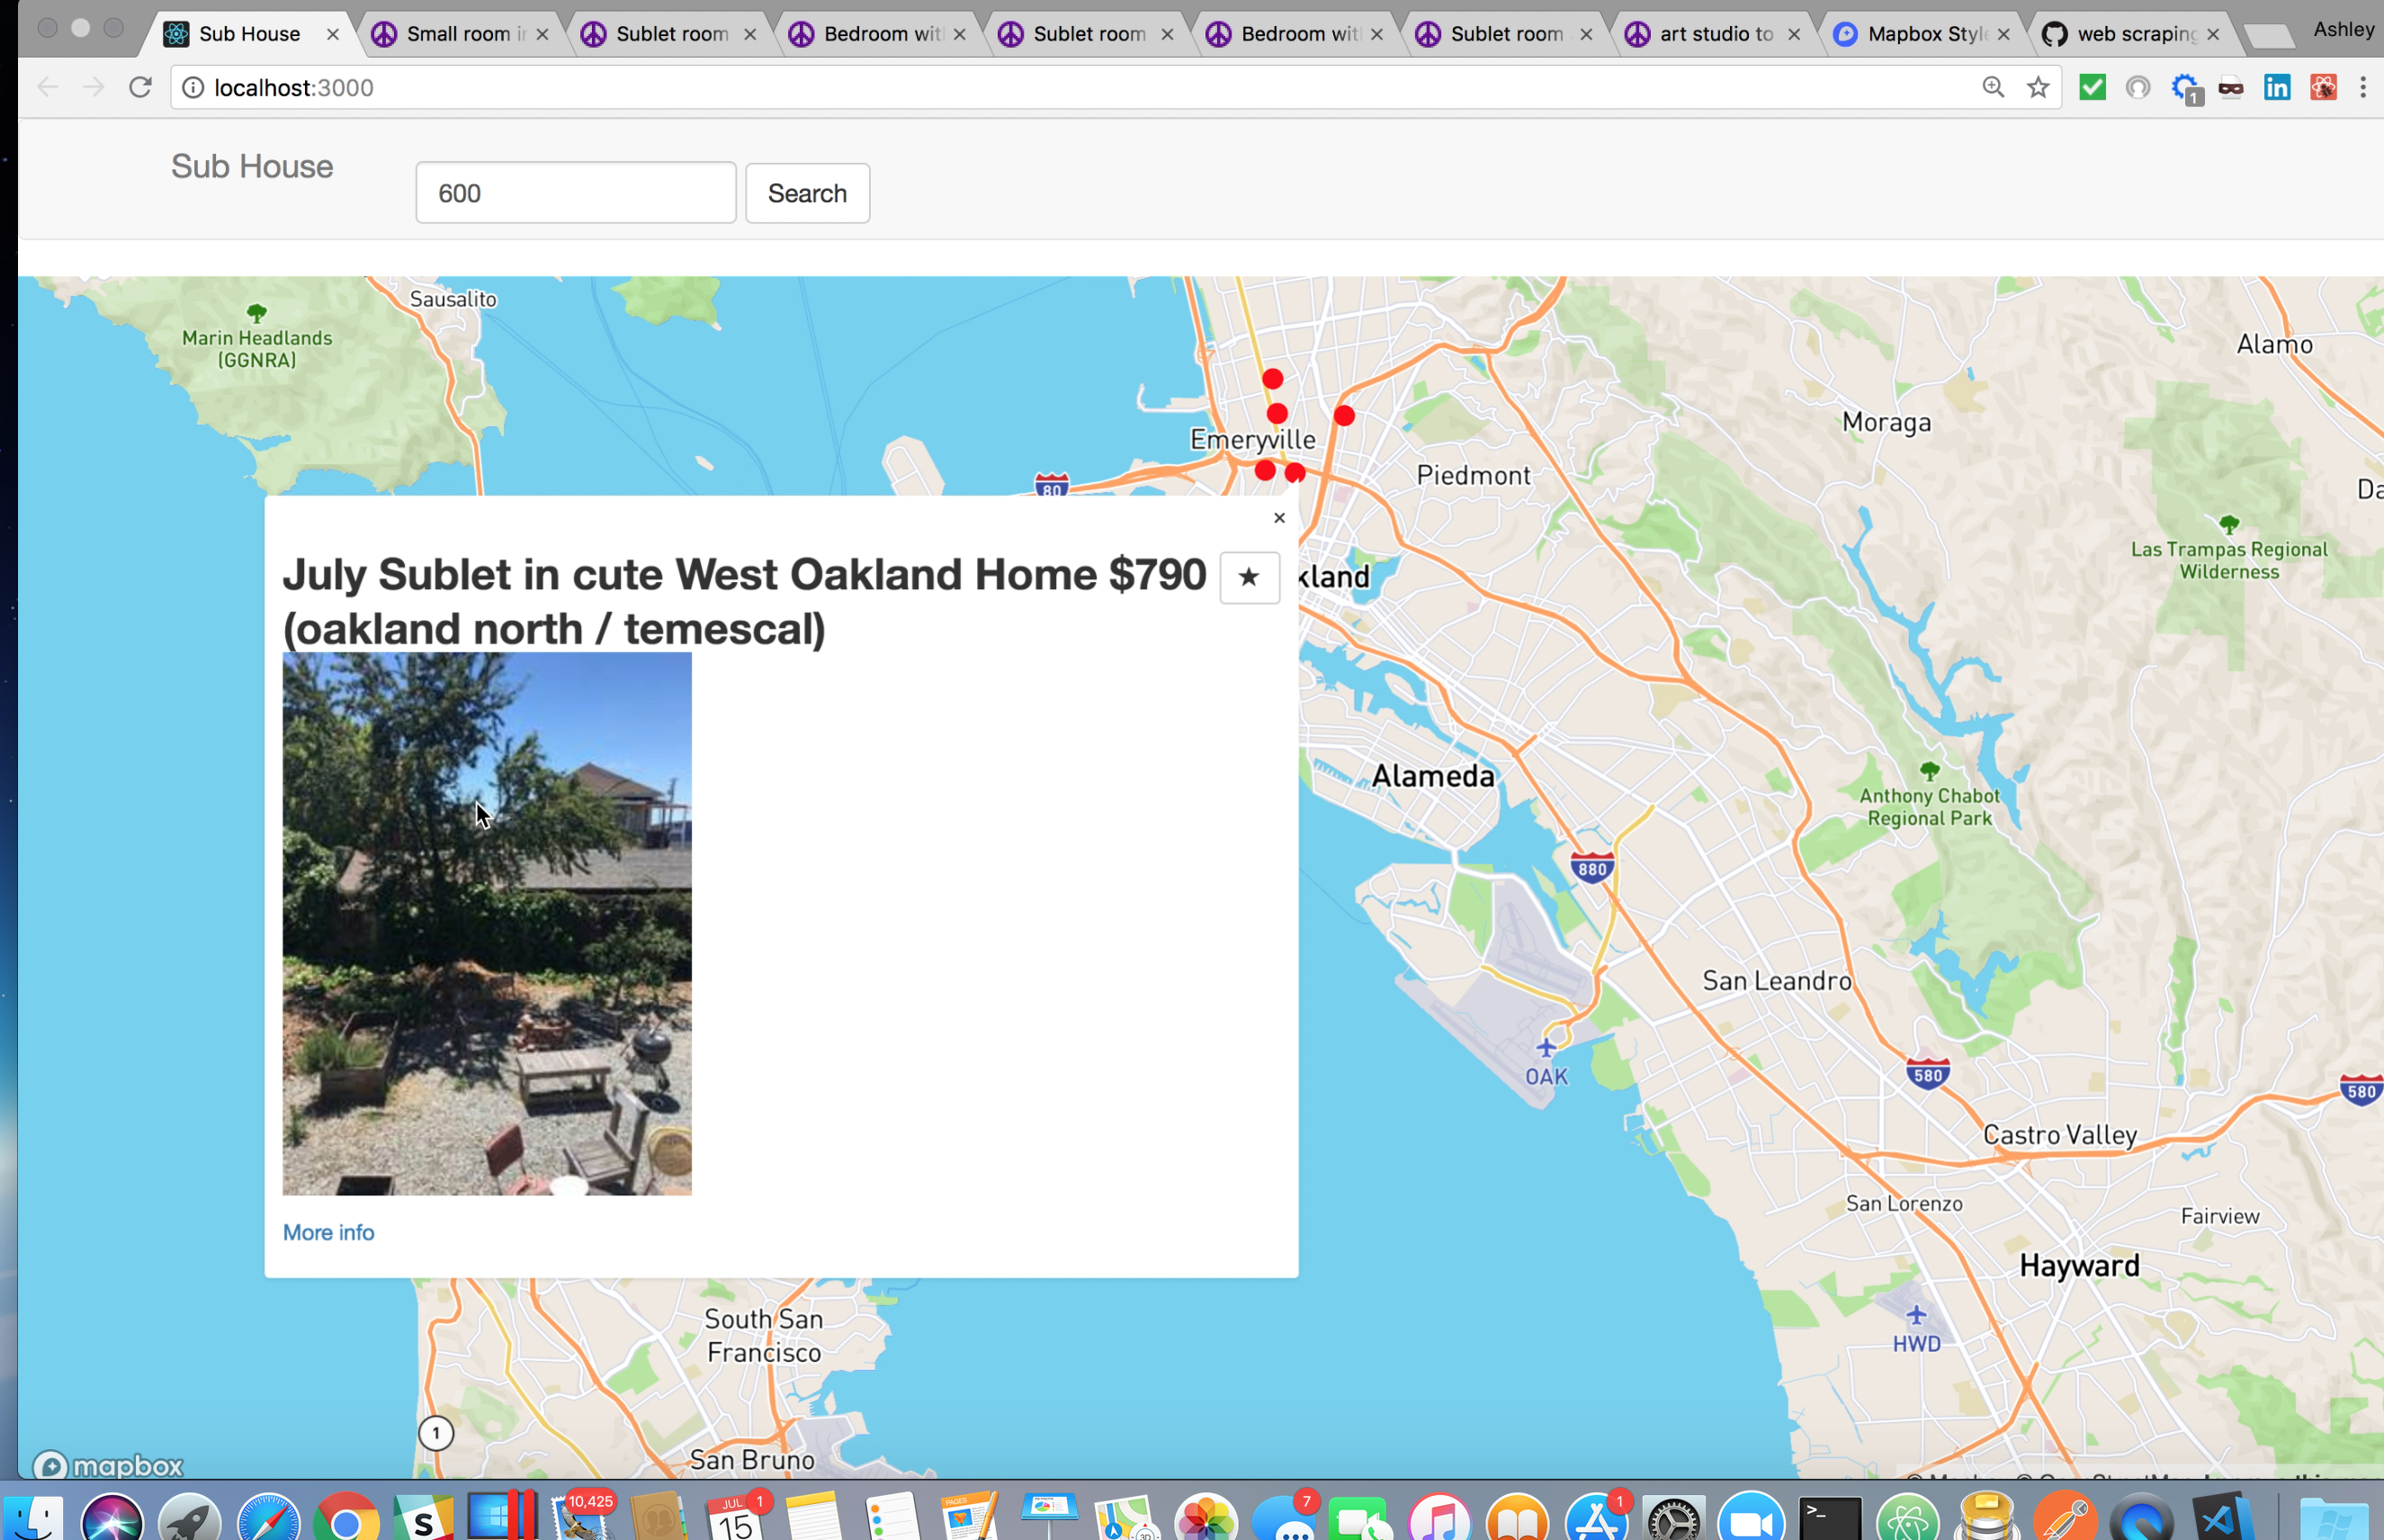The width and height of the screenshot is (2384, 1540).
Task: Open System Preferences gear in dock
Action: click(x=1674, y=1518)
